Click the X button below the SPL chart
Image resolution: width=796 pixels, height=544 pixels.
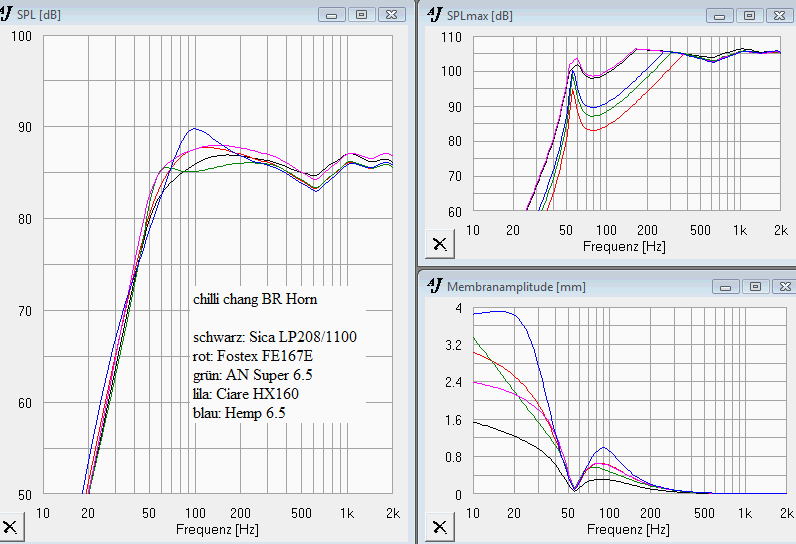pyautogui.click(x=10, y=527)
